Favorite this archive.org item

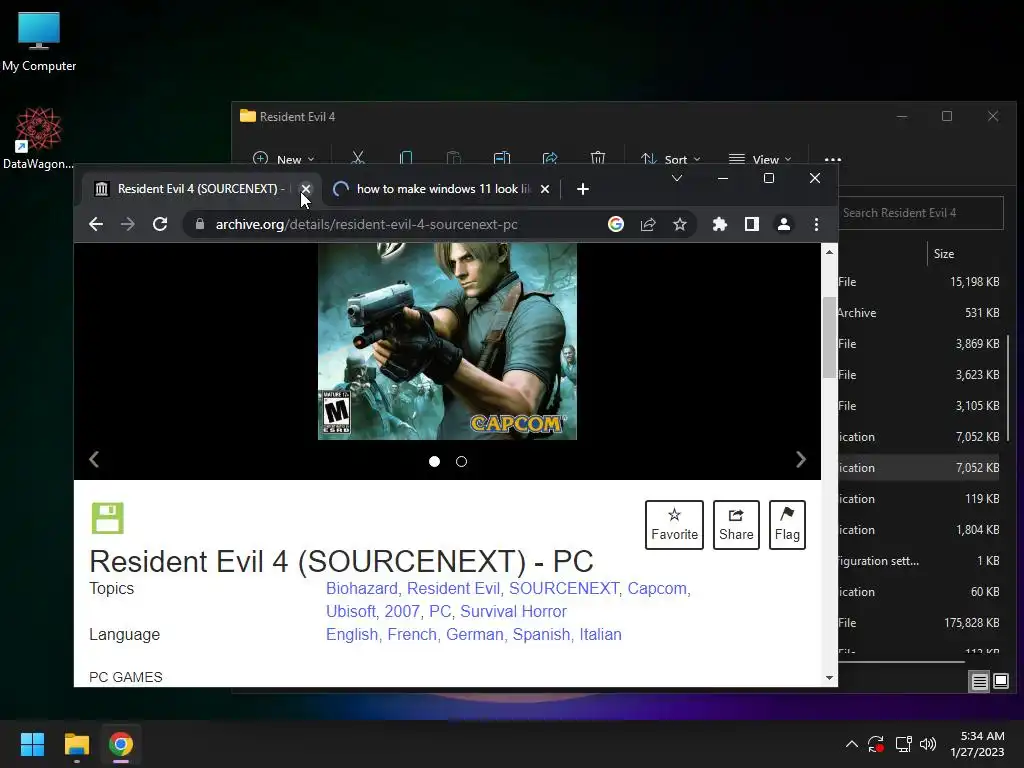(x=674, y=525)
